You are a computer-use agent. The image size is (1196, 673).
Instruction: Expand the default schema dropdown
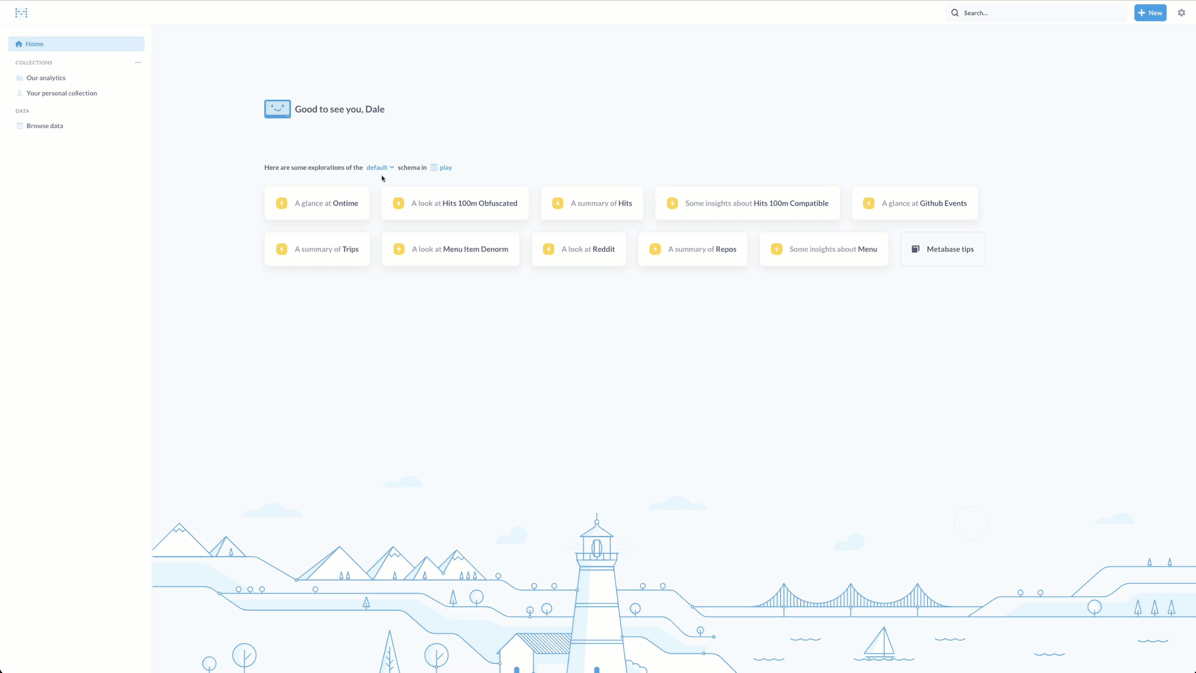[x=380, y=168]
